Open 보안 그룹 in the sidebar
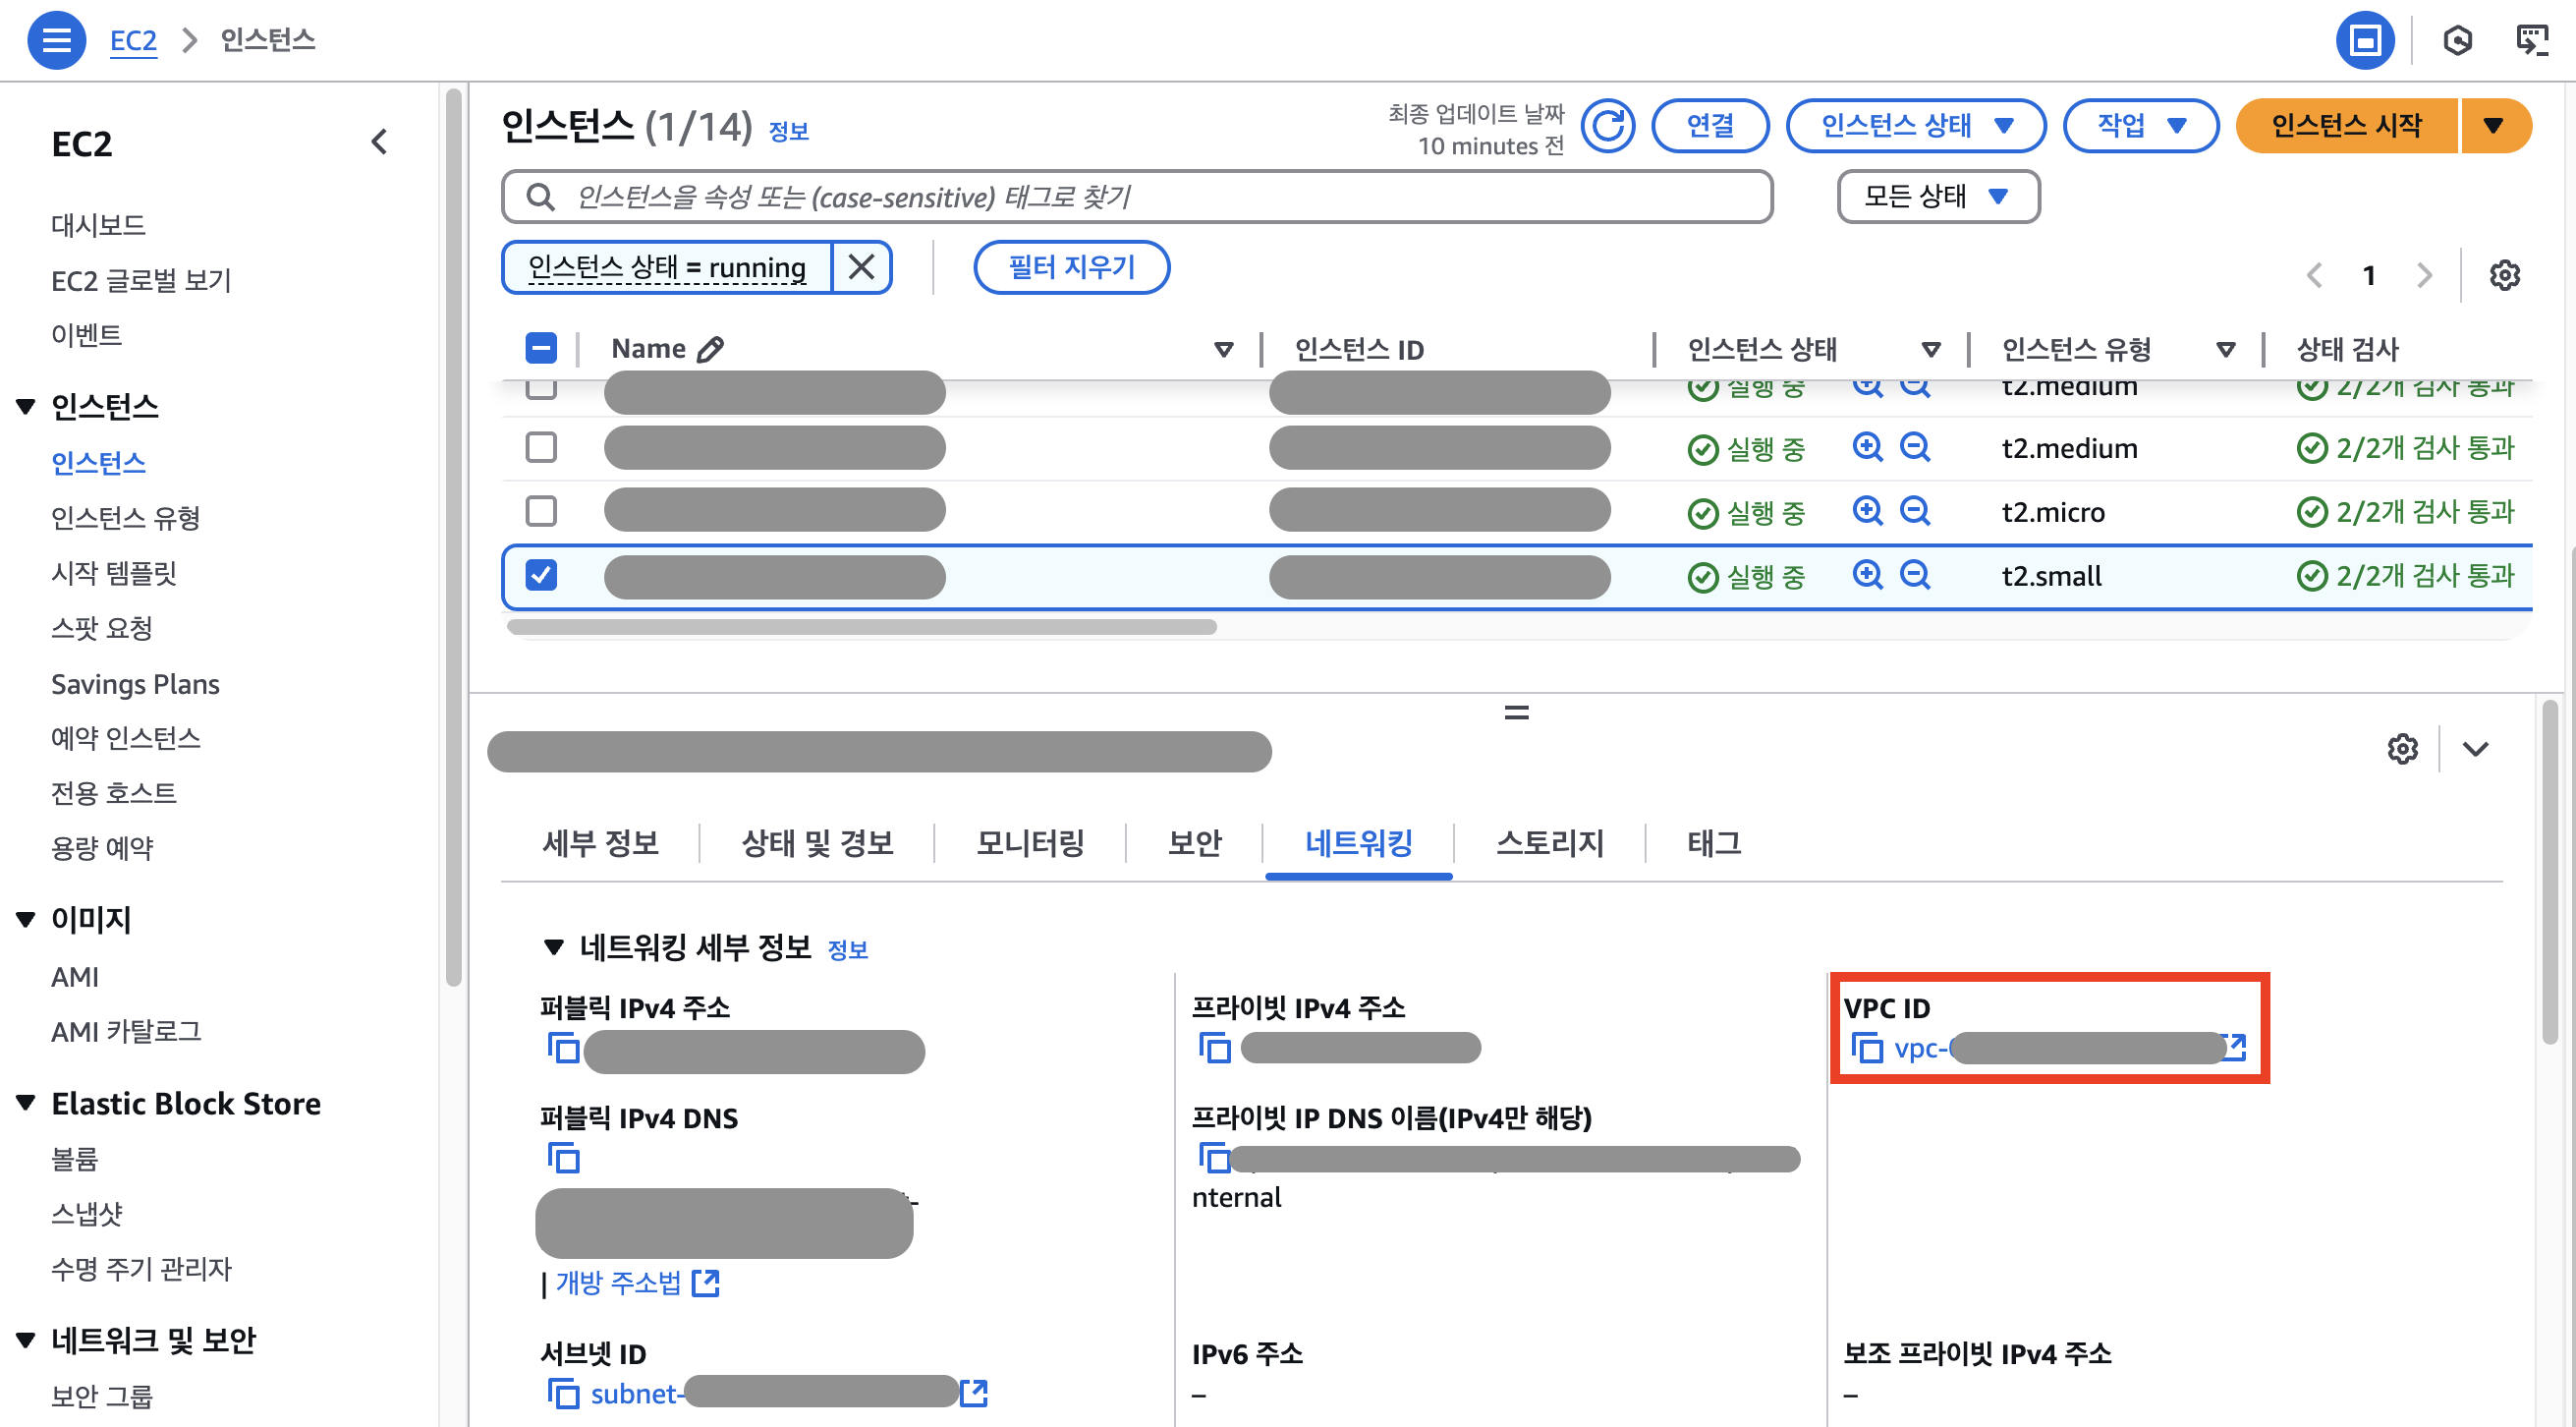The height and width of the screenshot is (1427, 2576). [102, 1395]
